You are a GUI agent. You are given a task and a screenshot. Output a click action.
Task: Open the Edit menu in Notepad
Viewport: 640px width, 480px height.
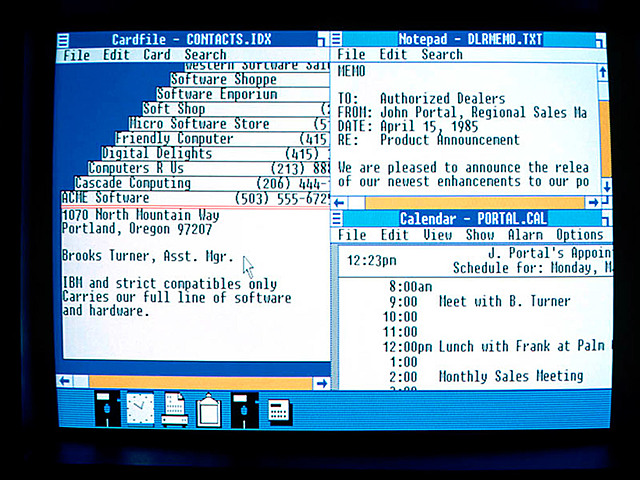393,54
